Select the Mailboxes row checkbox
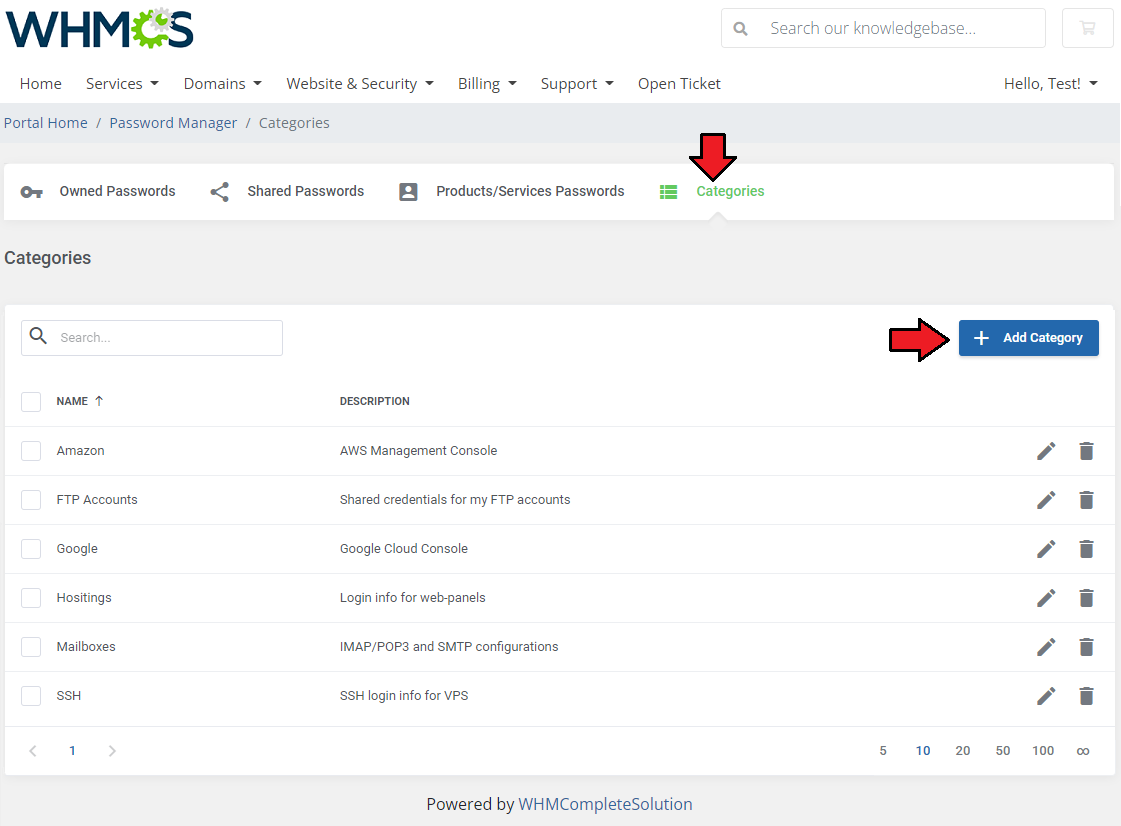Image resolution: width=1121 pixels, height=826 pixels. (31, 647)
